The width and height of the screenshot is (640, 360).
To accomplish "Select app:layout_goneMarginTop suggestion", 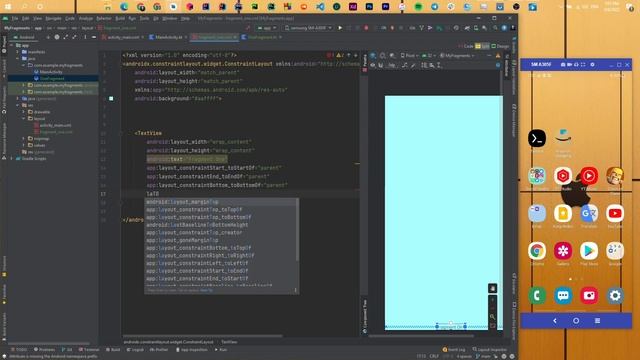I will tap(182, 240).
